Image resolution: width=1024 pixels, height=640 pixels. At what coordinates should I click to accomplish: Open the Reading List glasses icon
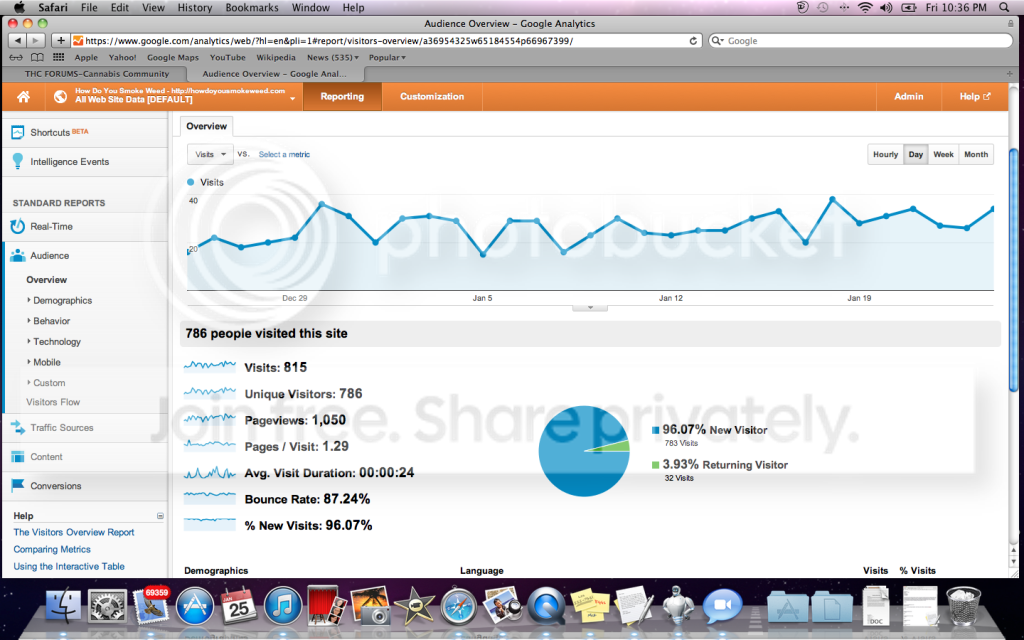(x=16, y=57)
